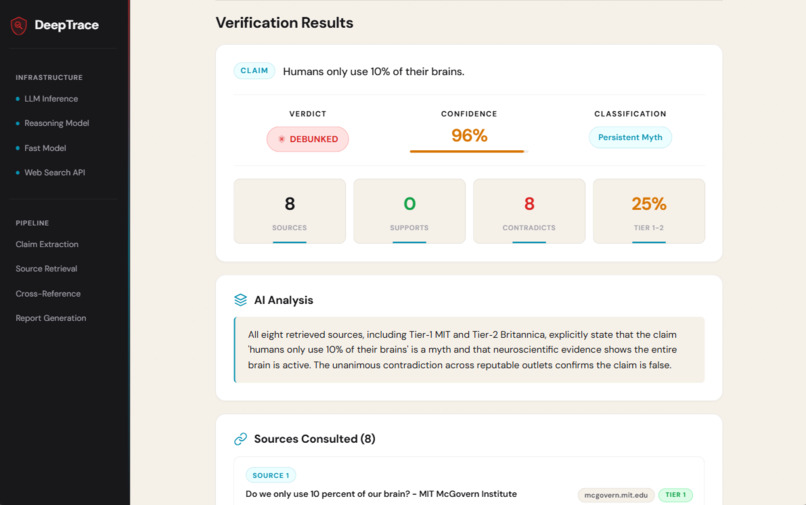Click the AI Analysis heading text
Screen dimensions: 806x505
pyautogui.click(x=283, y=300)
